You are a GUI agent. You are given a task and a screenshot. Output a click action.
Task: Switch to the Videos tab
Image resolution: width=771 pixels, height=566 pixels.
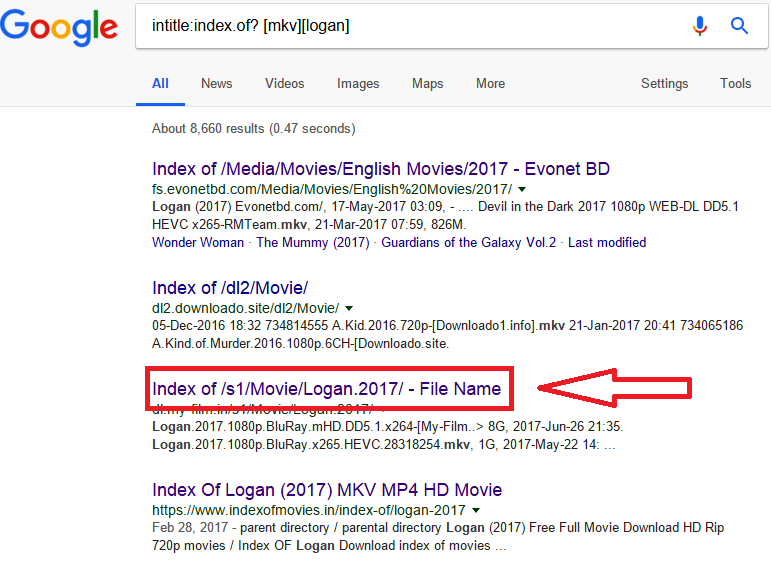(285, 84)
